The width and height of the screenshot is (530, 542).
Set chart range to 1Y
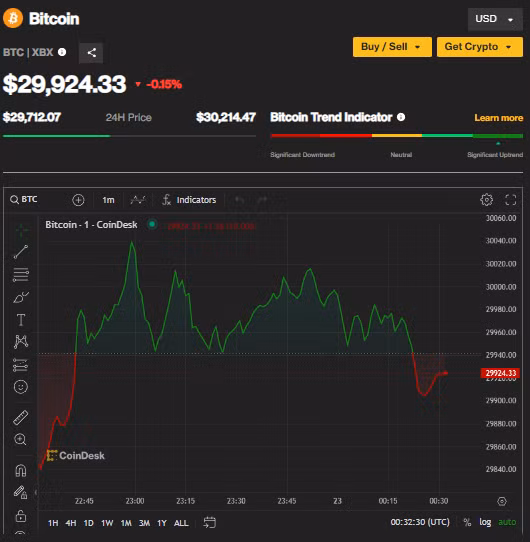162,523
